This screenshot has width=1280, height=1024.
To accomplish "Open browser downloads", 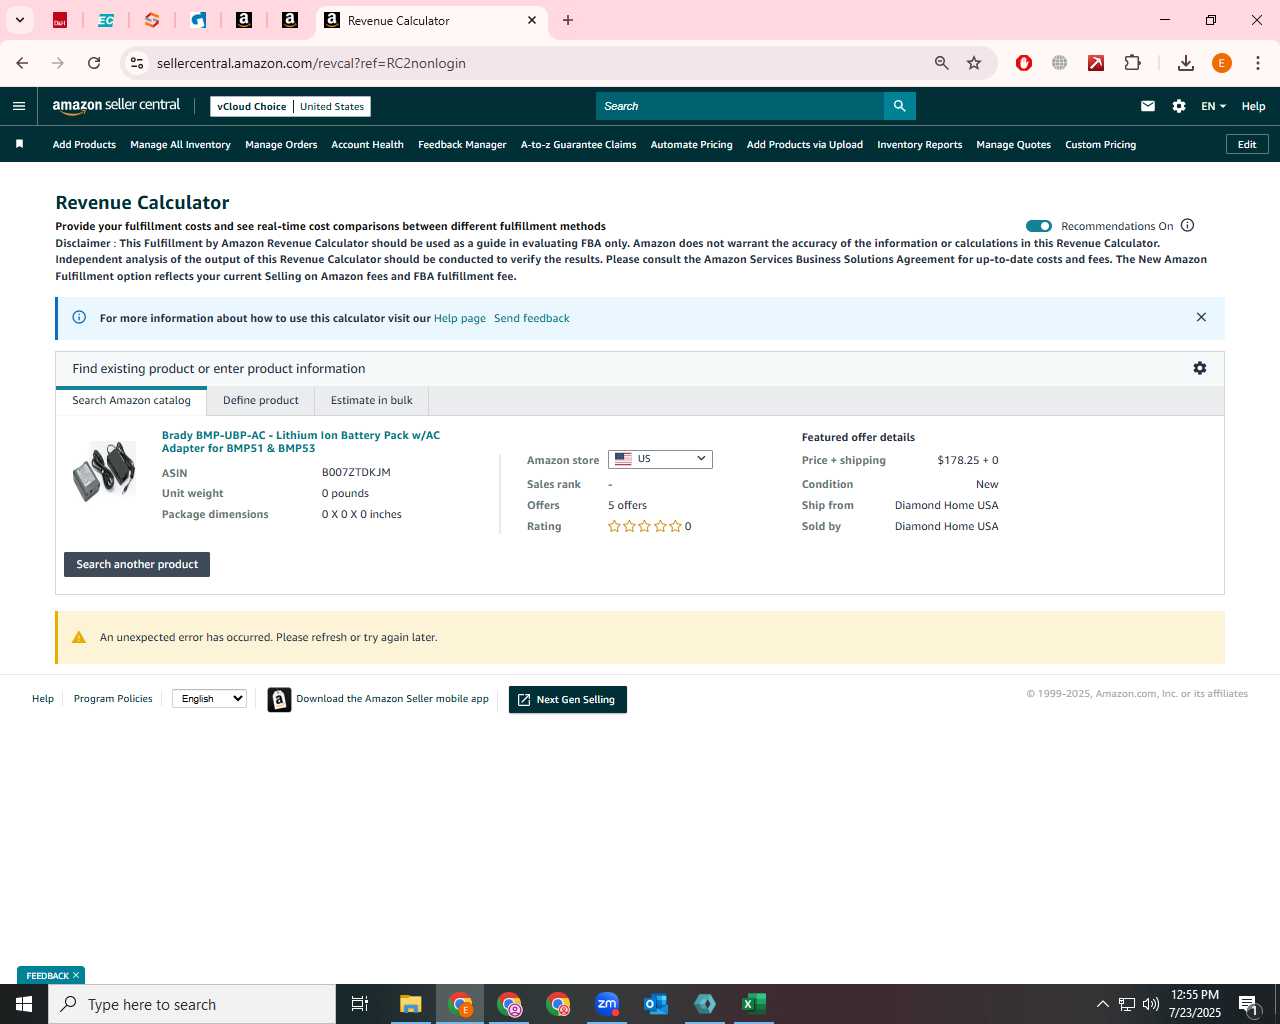I will point(1186,63).
